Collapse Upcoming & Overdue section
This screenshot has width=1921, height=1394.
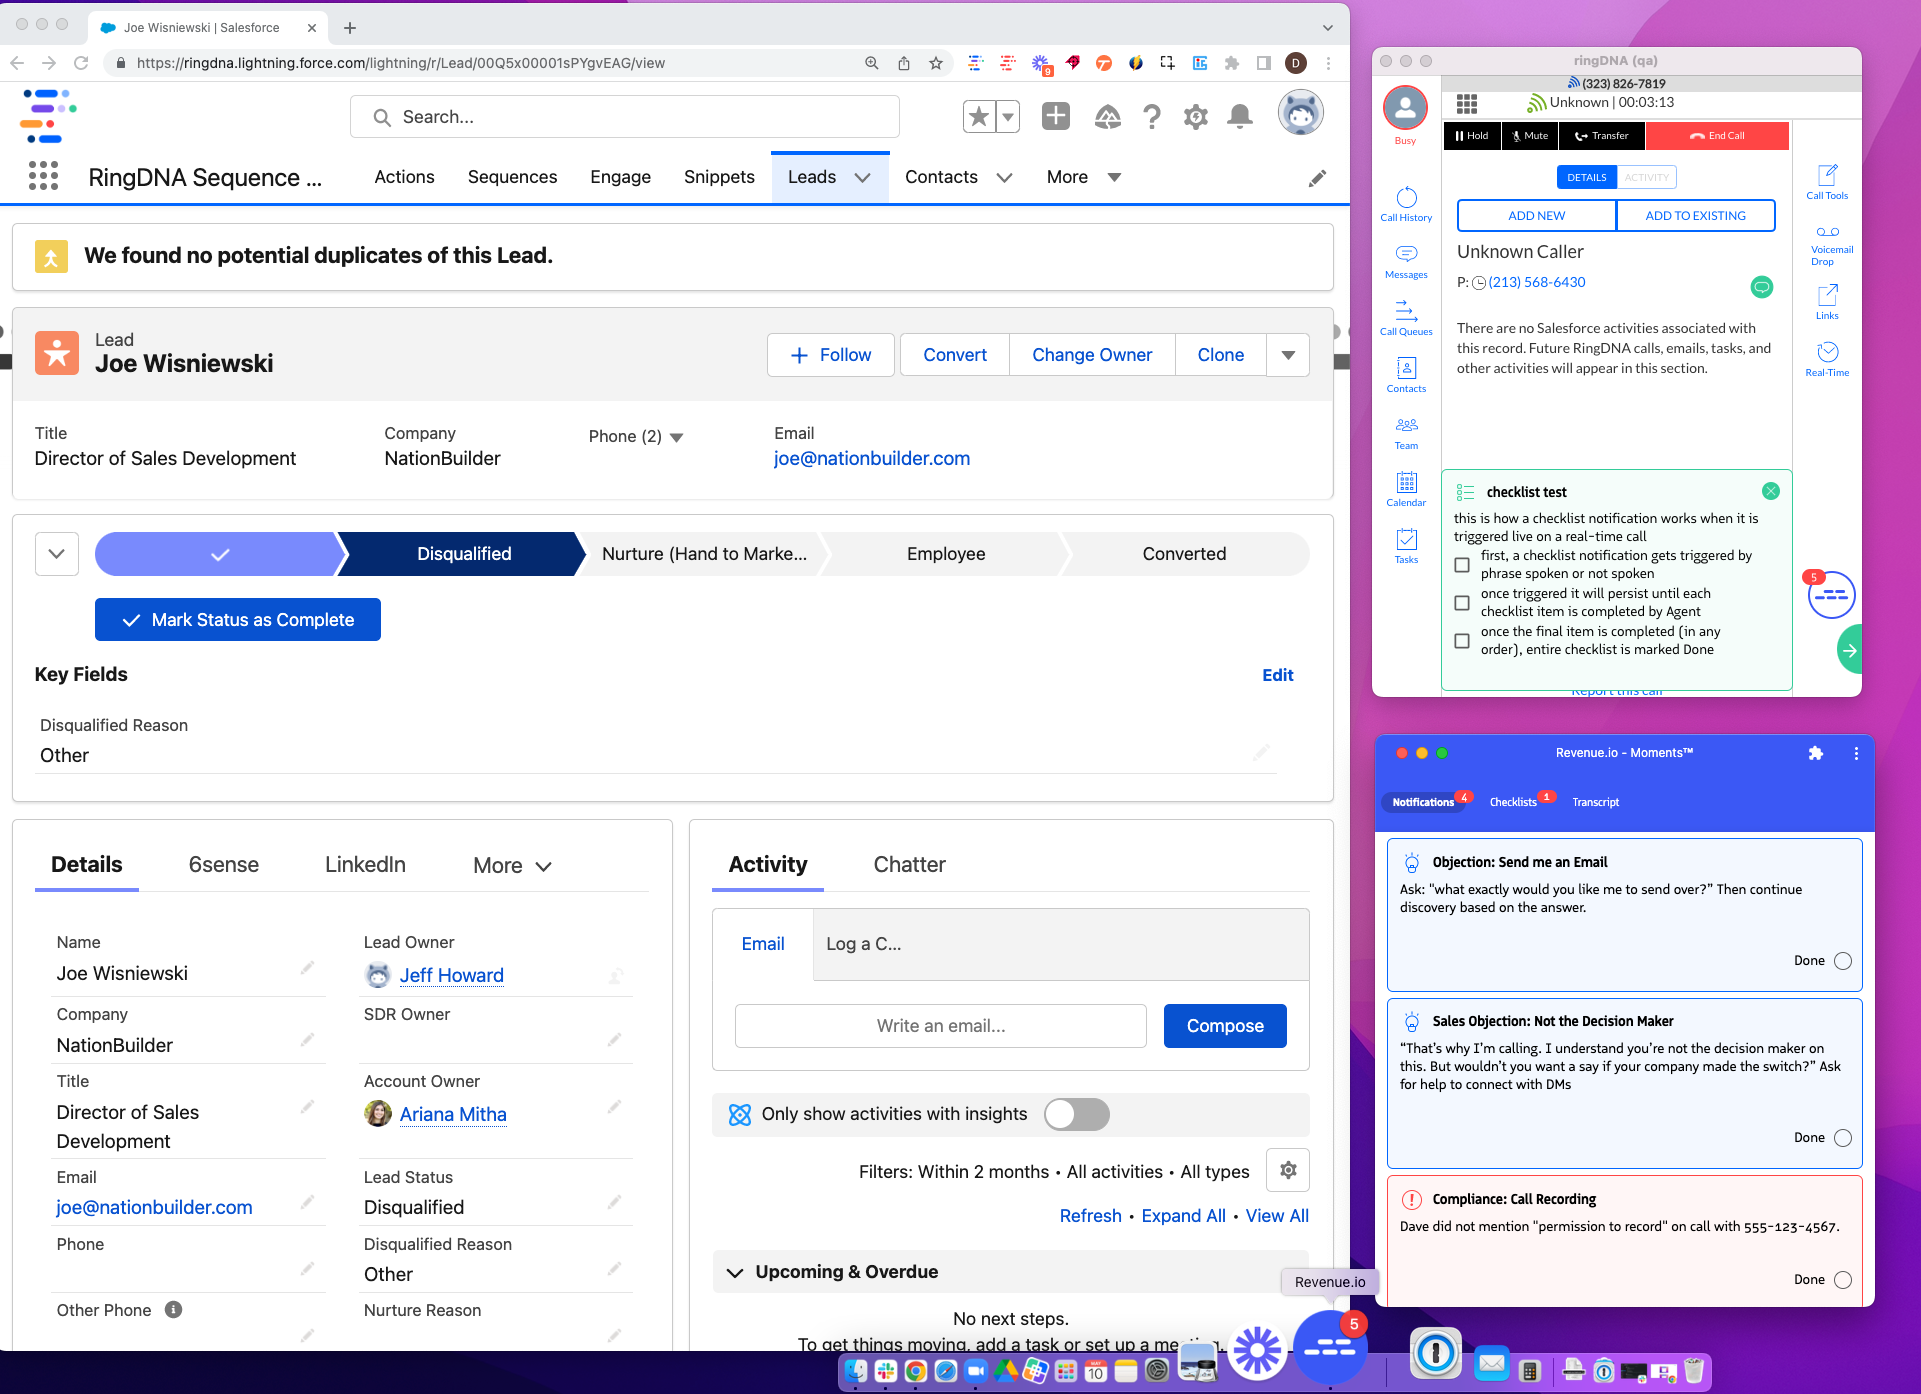(735, 1273)
